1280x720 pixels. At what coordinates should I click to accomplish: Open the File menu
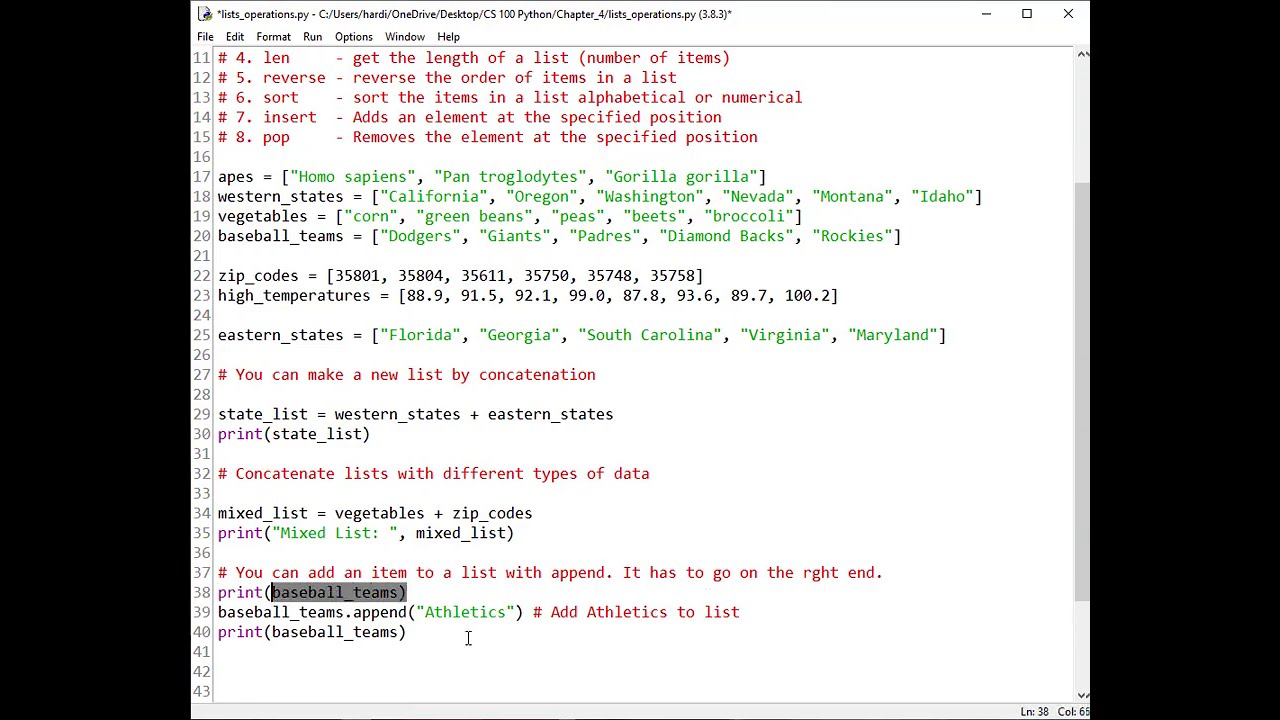(x=205, y=37)
